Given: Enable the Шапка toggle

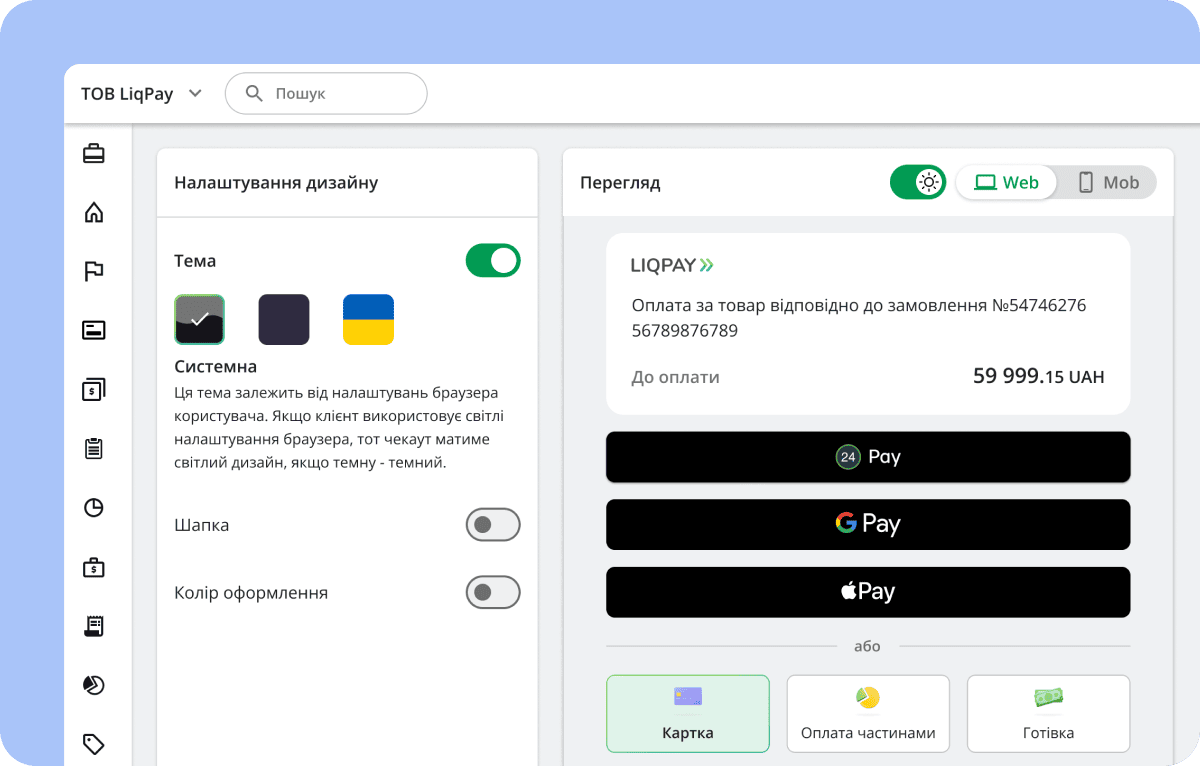Looking at the screenshot, I should coord(493,525).
